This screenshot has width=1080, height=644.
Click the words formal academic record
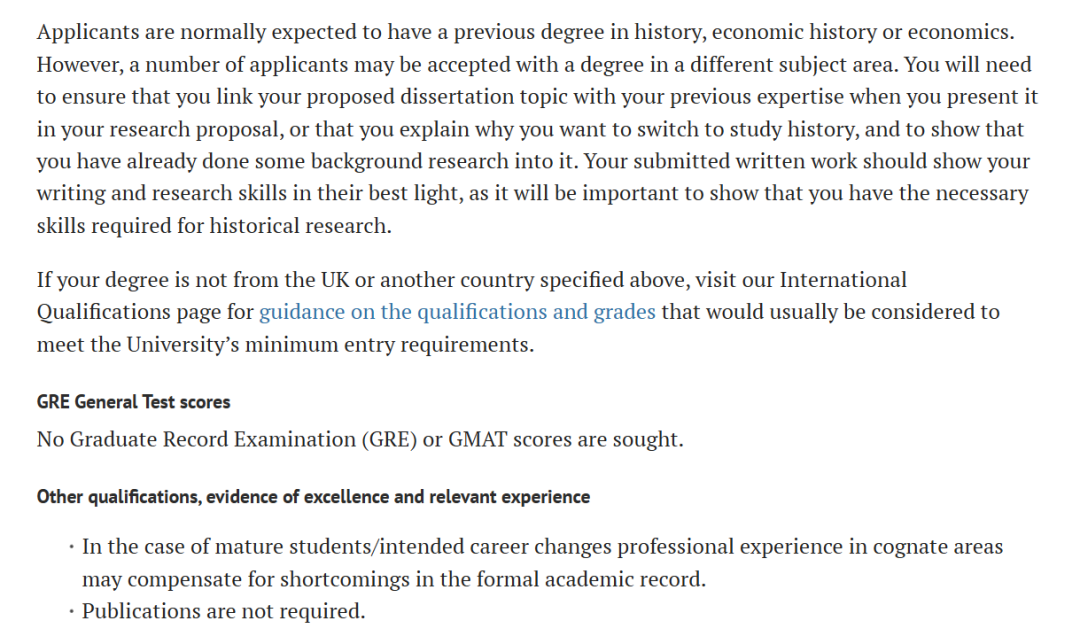611,580
